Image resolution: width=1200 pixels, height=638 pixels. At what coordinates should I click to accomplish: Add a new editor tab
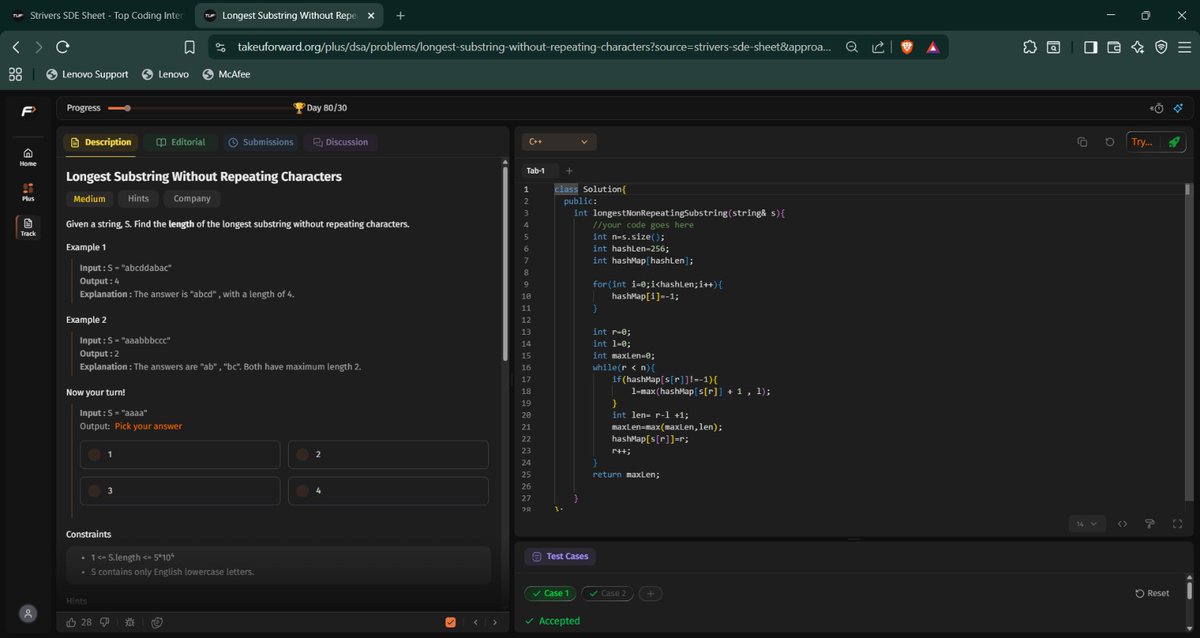coord(569,171)
